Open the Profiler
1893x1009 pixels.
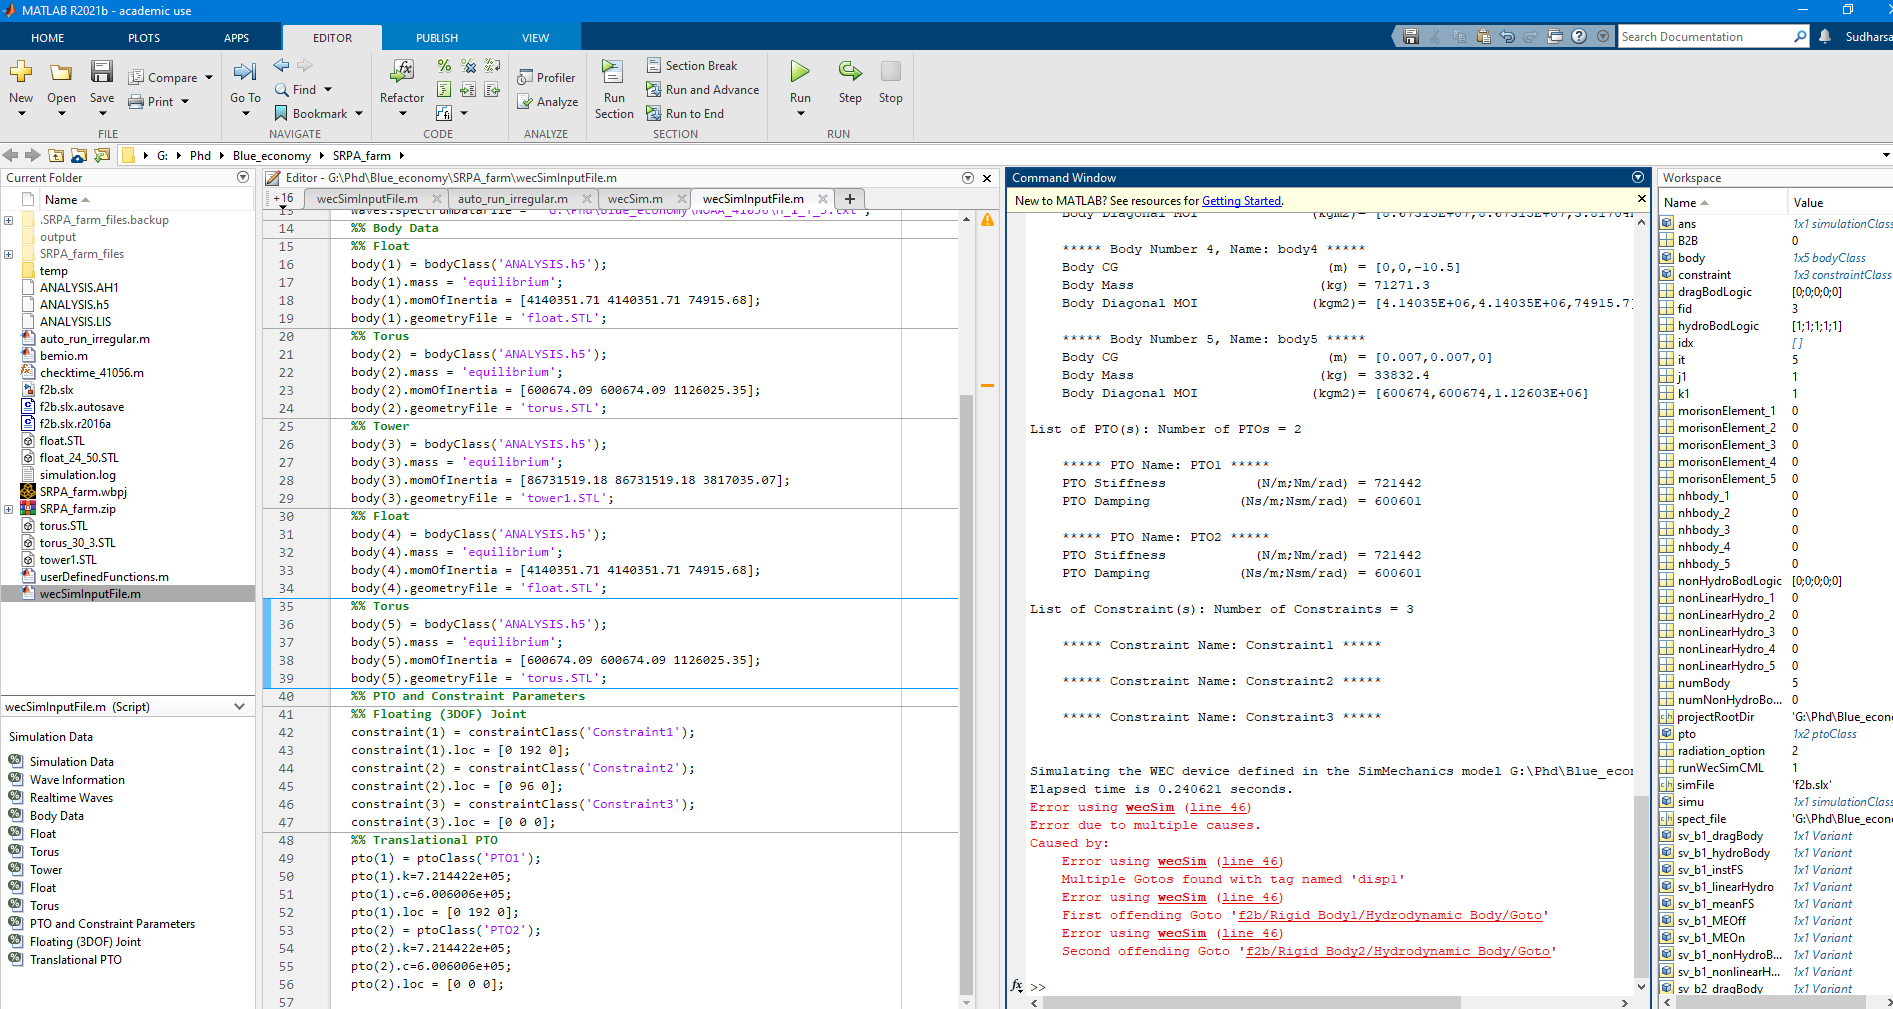(547, 77)
